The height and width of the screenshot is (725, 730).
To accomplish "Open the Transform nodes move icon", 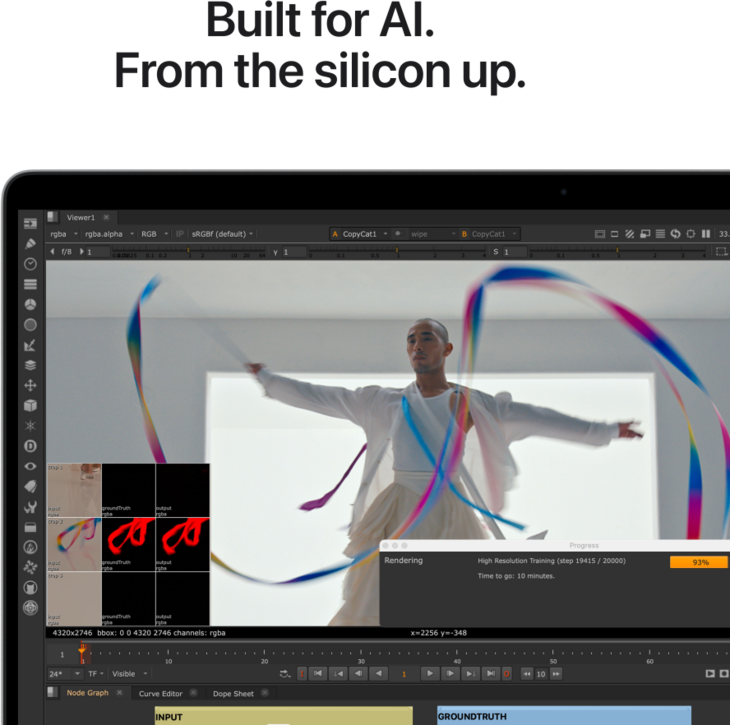I will pyautogui.click(x=30, y=385).
